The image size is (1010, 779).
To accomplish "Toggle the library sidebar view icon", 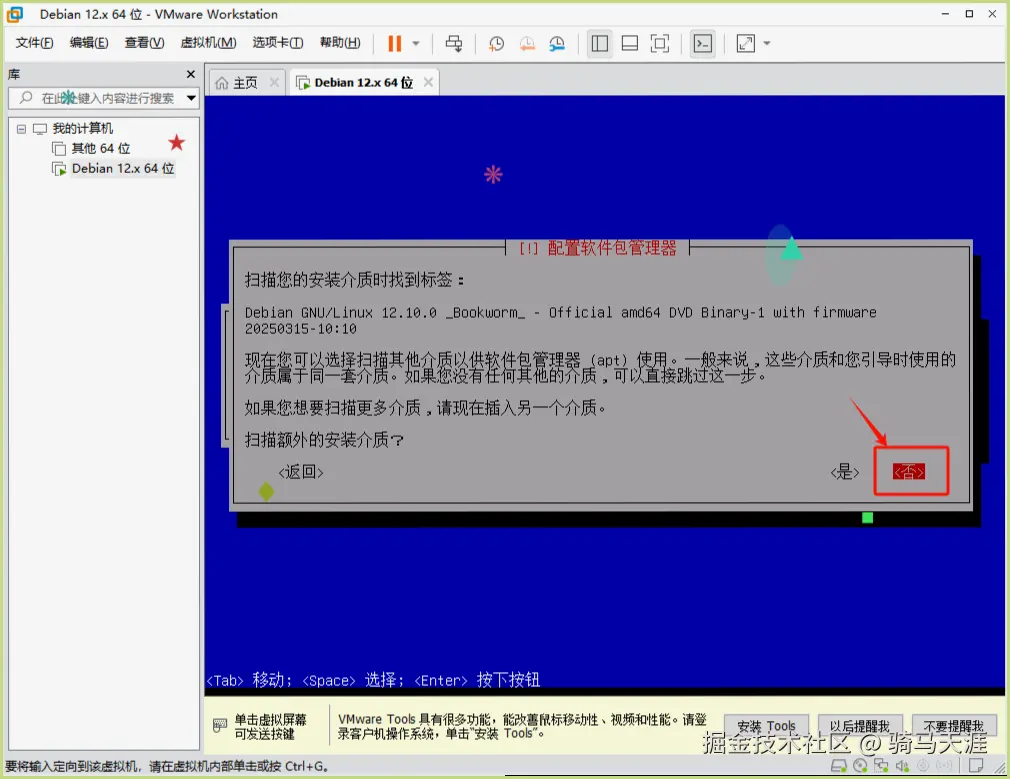I will (x=600, y=43).
